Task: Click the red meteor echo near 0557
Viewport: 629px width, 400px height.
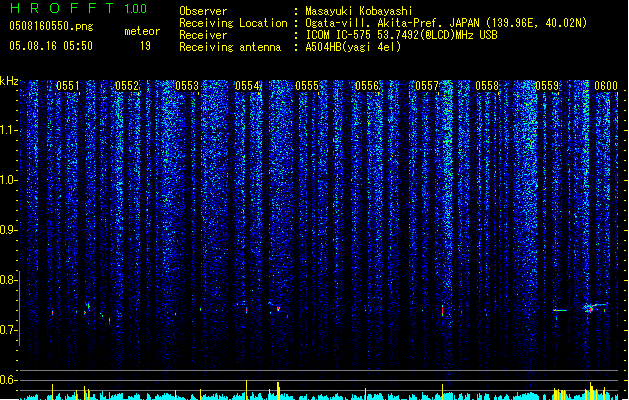Action: click(x=442, y=310)
